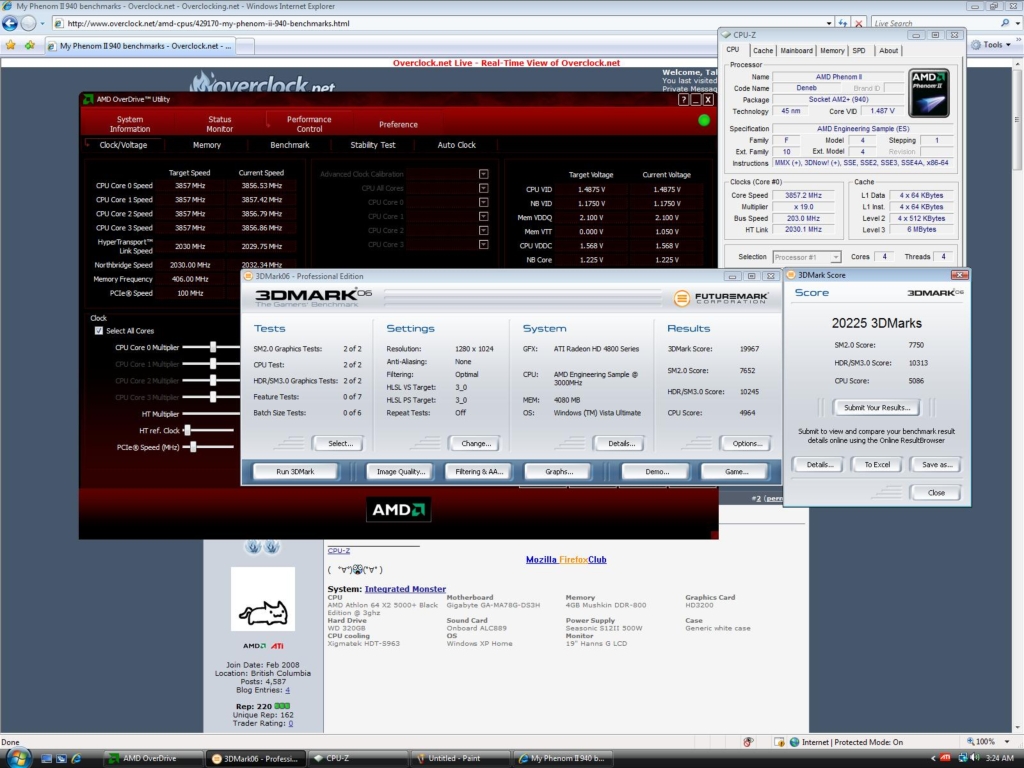Viewport: 1024px width, 768px height.
Task: Click the Image Quality button in 3DMark06
Action: coord(400,472)
